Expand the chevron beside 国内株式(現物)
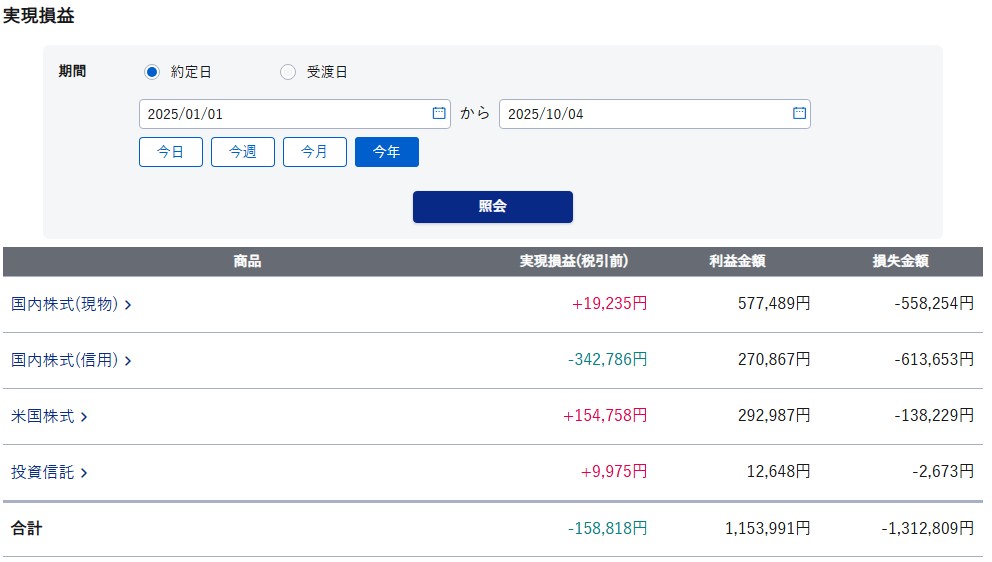This screenshot has height=562, width=992. point(128,305)
